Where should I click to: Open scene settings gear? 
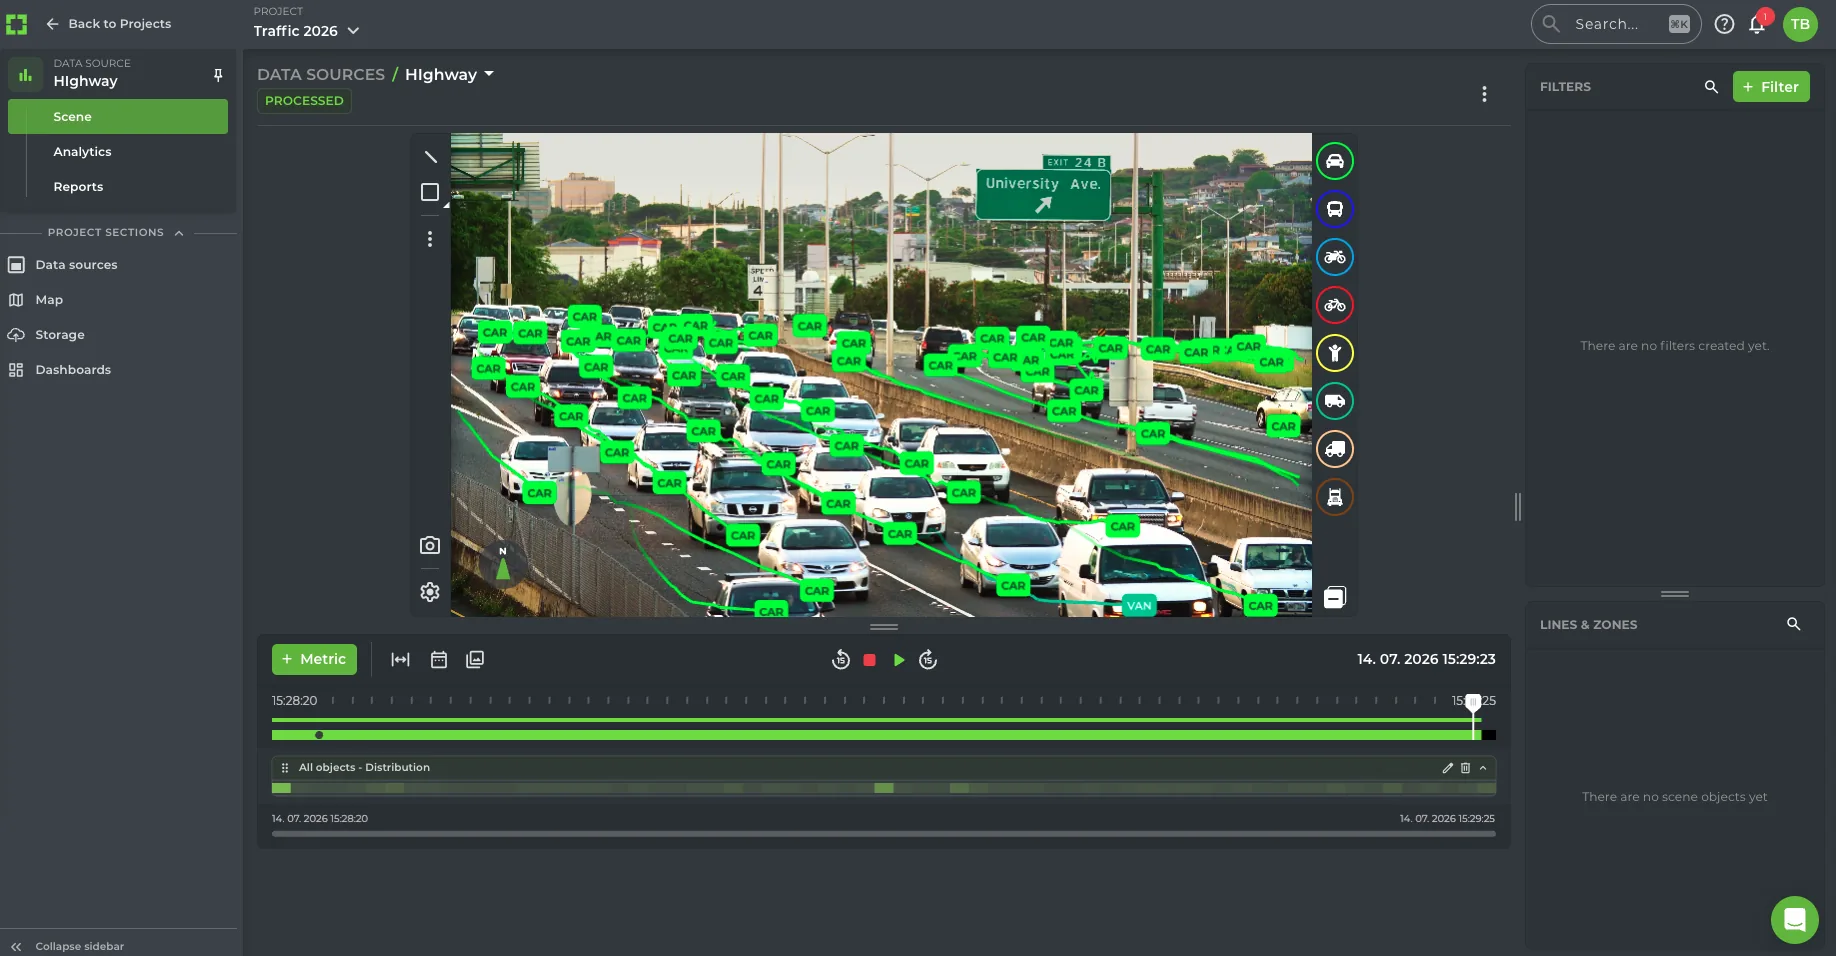(430, 592)
